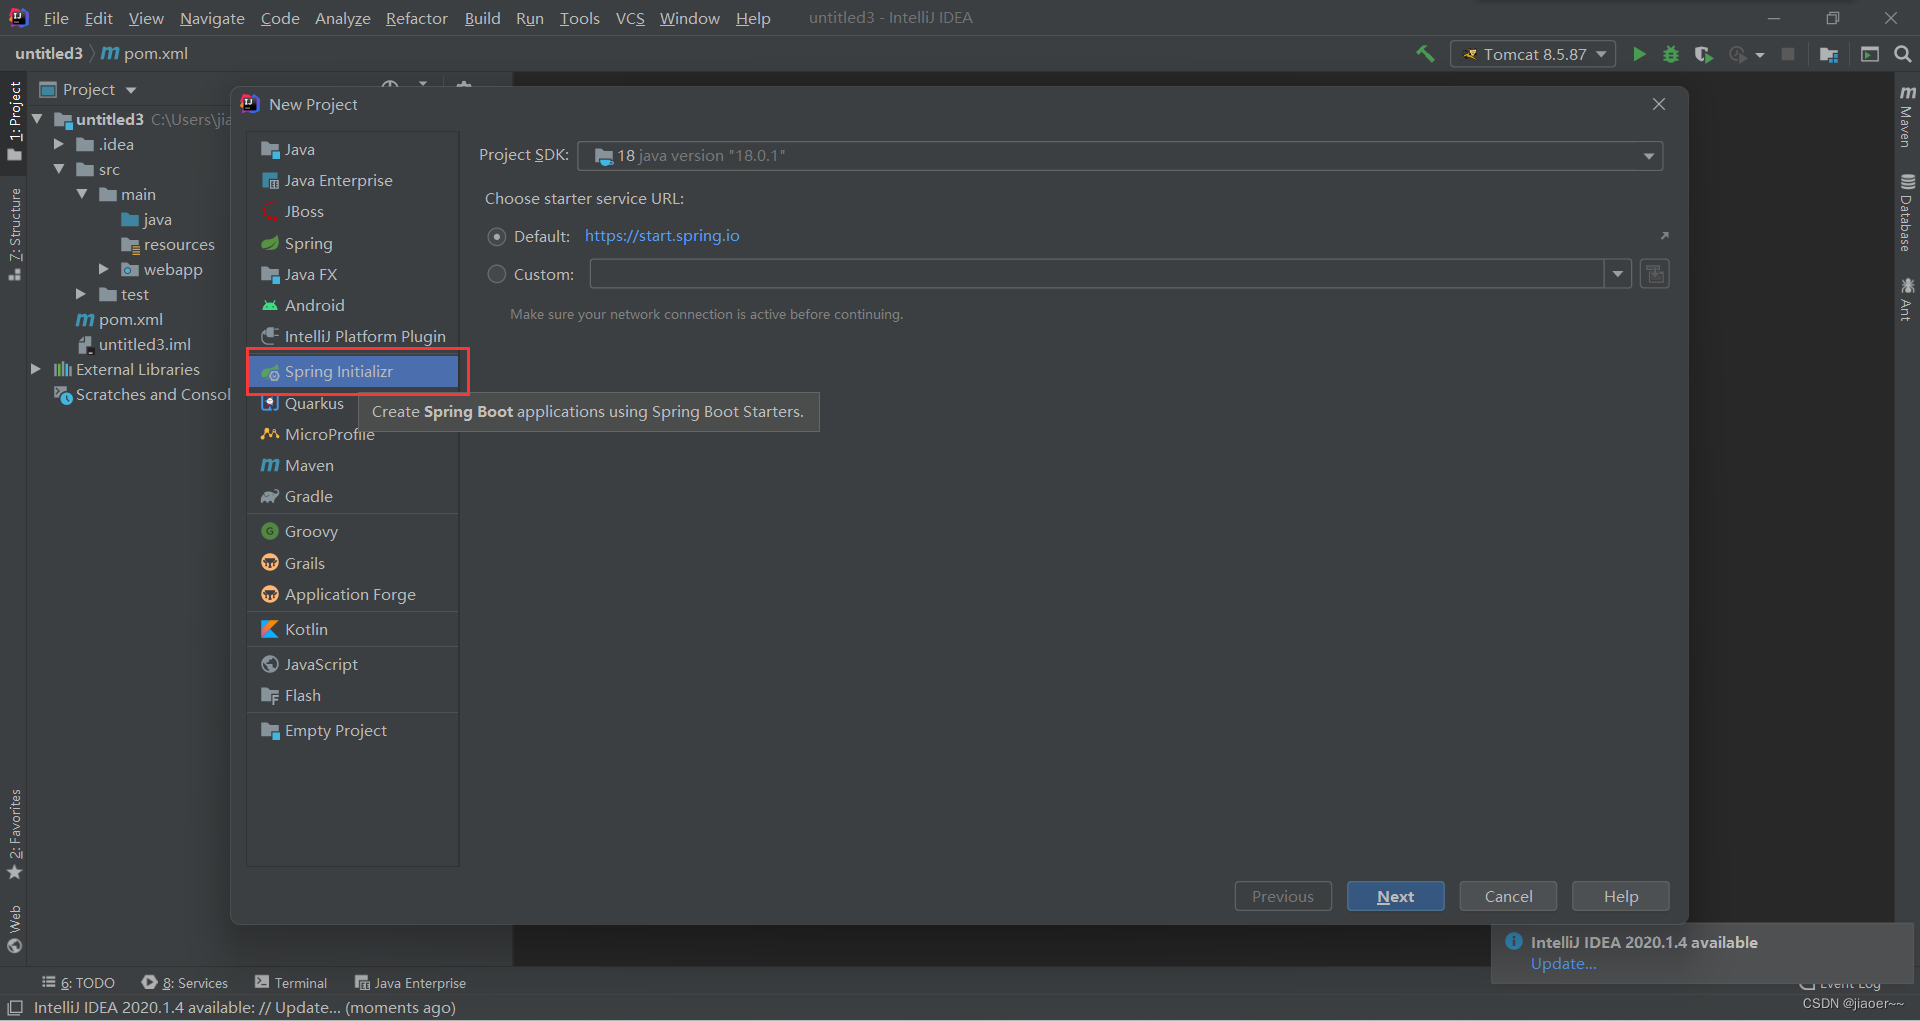Image resolution: width=1920 pixels, height=1021 pixels.
Task: Open the 8: Services tab
Action: point(185,983)
